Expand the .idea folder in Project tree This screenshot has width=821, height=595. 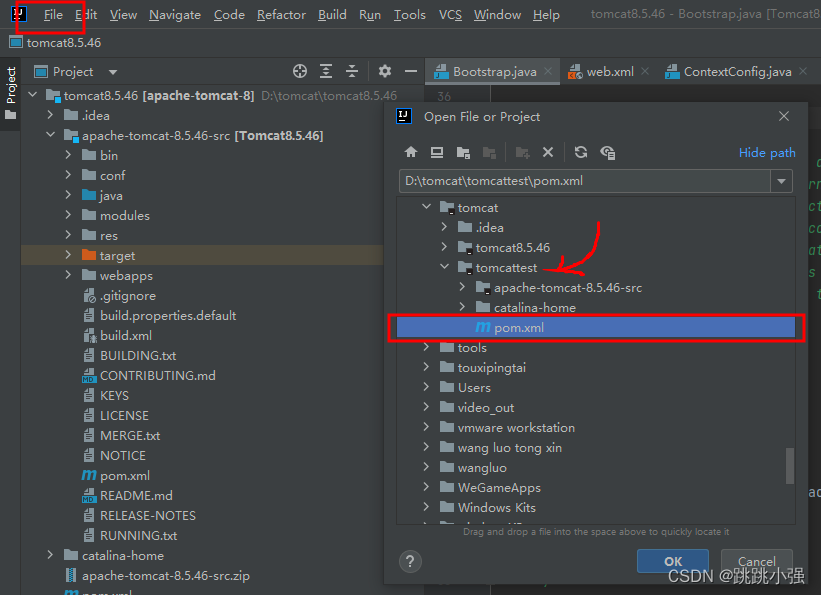click(50, 115)
